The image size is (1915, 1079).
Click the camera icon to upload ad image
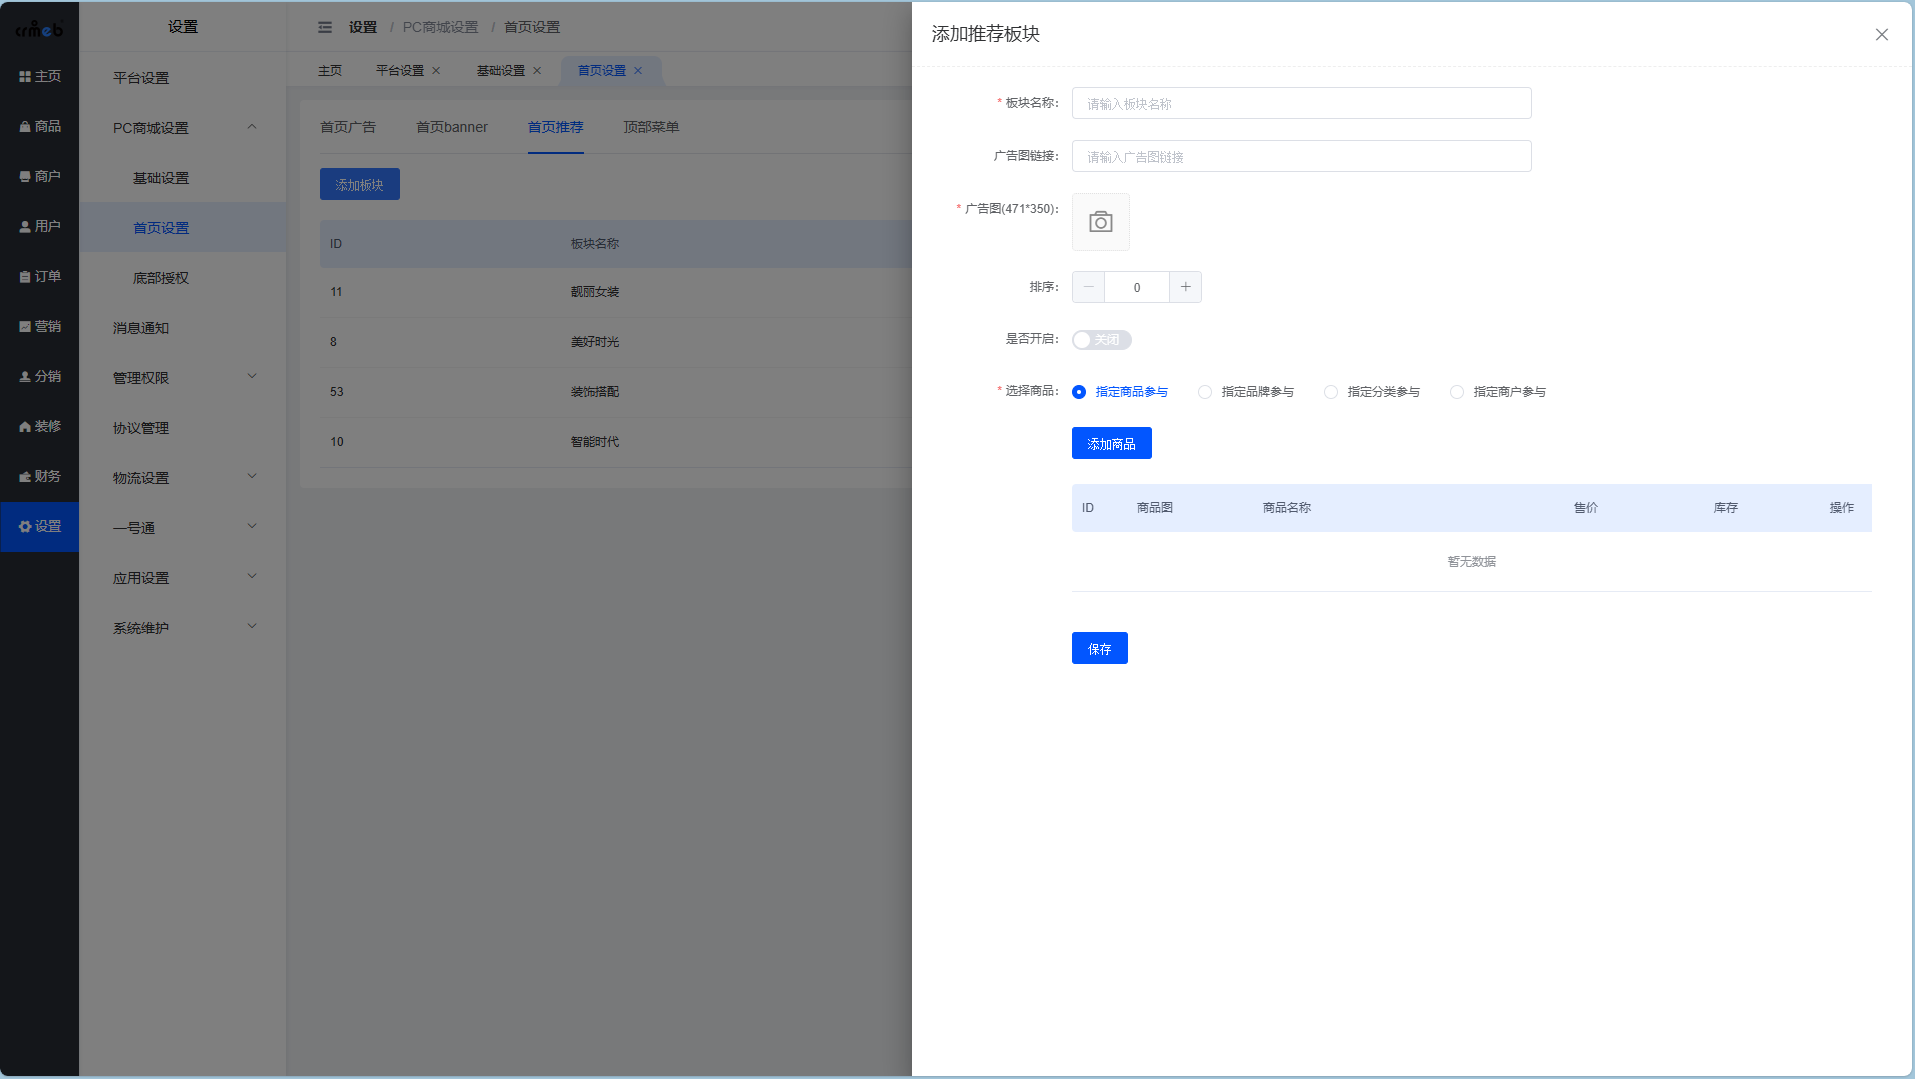click(1100, 222)
